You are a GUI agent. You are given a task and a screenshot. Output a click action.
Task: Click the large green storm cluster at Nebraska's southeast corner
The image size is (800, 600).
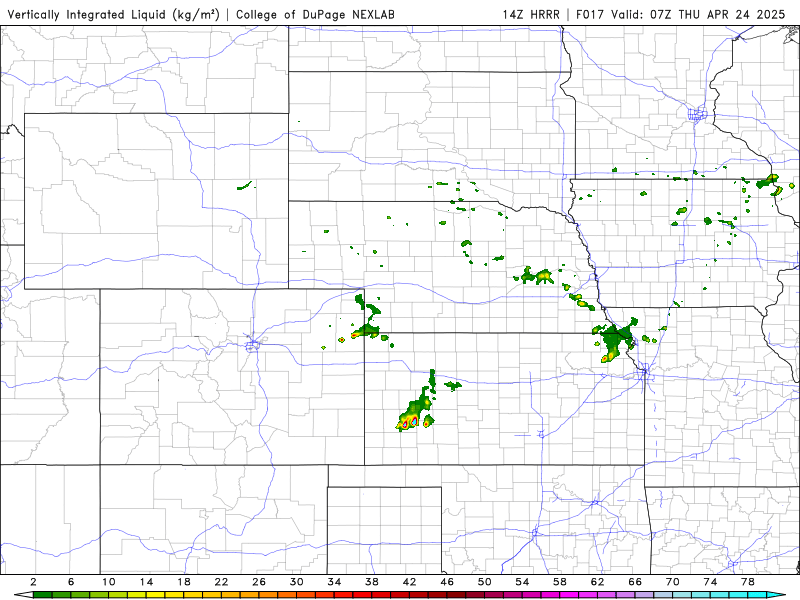coord(615,339)
